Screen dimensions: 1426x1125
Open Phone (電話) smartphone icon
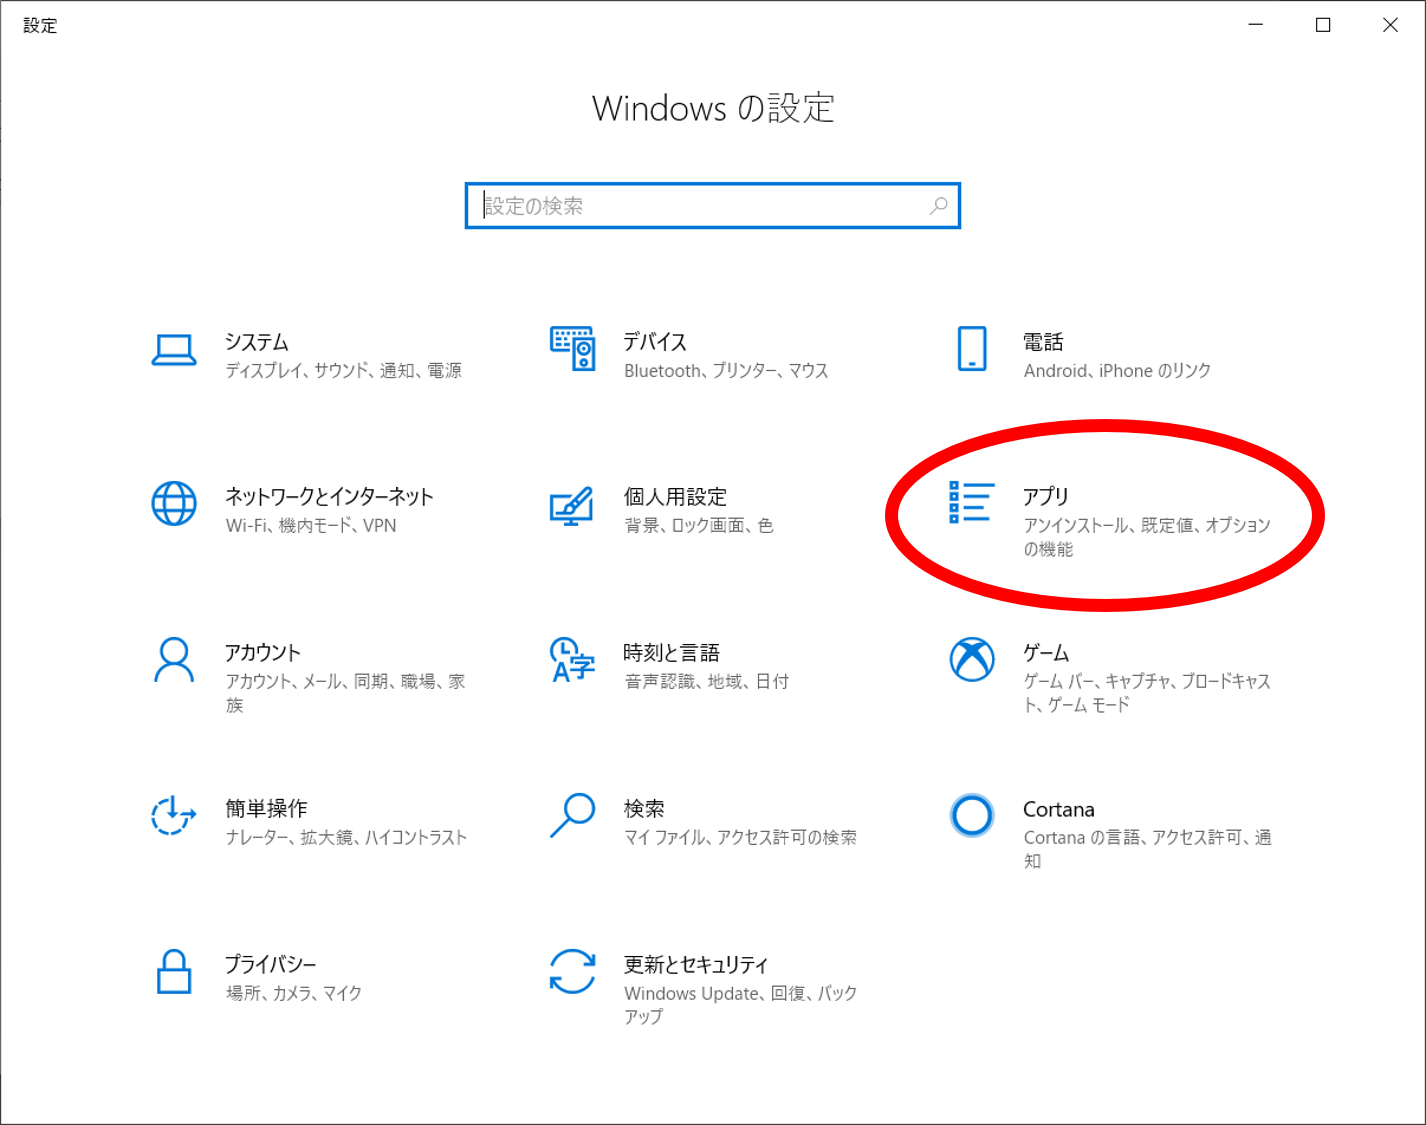[972, 348]
